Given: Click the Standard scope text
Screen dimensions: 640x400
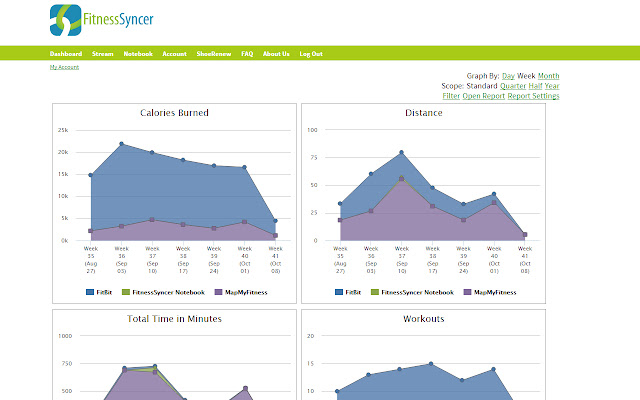Looking at the screenshot, I should pos(482,86).
